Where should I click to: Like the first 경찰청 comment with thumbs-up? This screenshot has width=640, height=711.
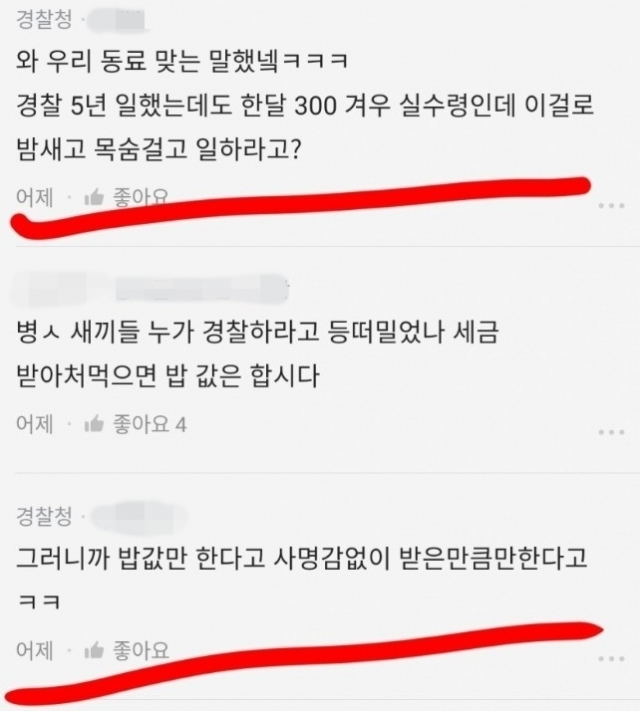coord(94,198)
